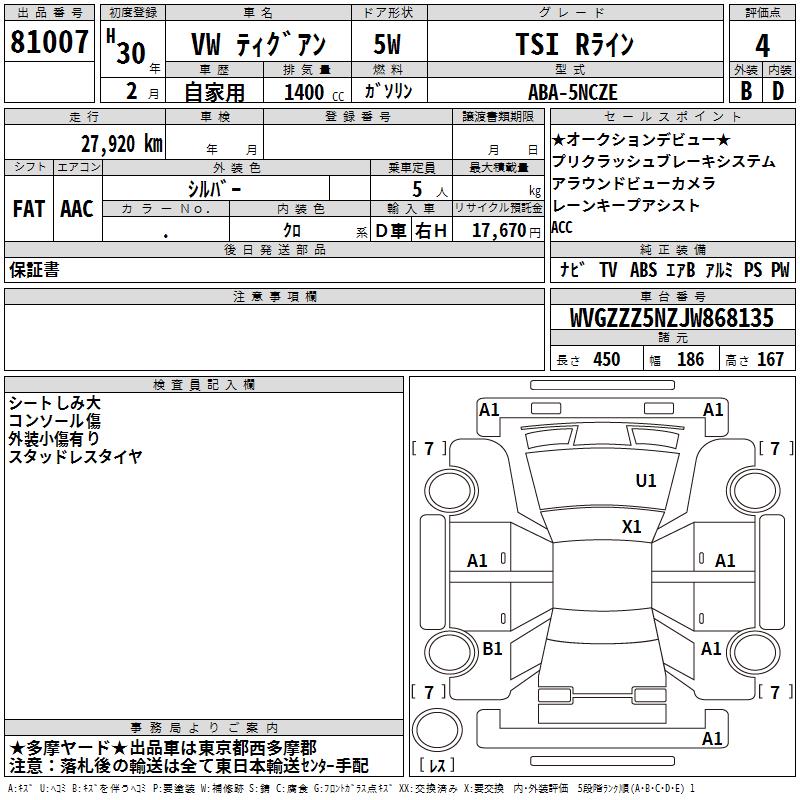Viewport: 800px width, 800px height.
Task: Click the model code ABA-5NCZE
Action: [x=573, y=92]
